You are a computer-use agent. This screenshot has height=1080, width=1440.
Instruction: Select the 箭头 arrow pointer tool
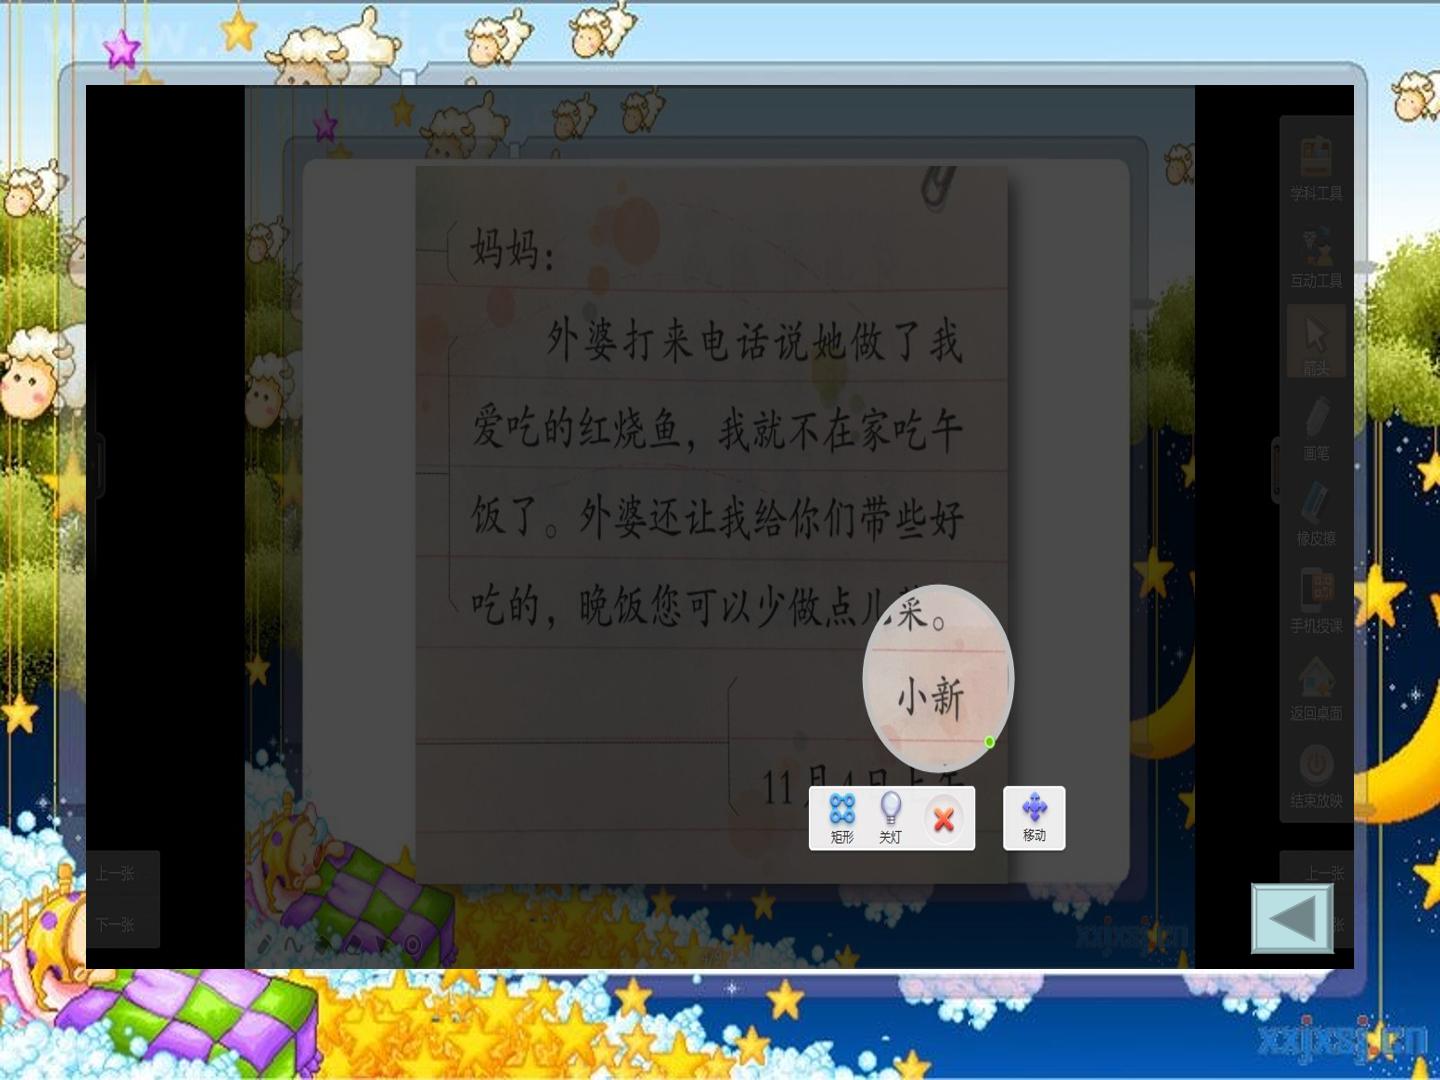1316,343
